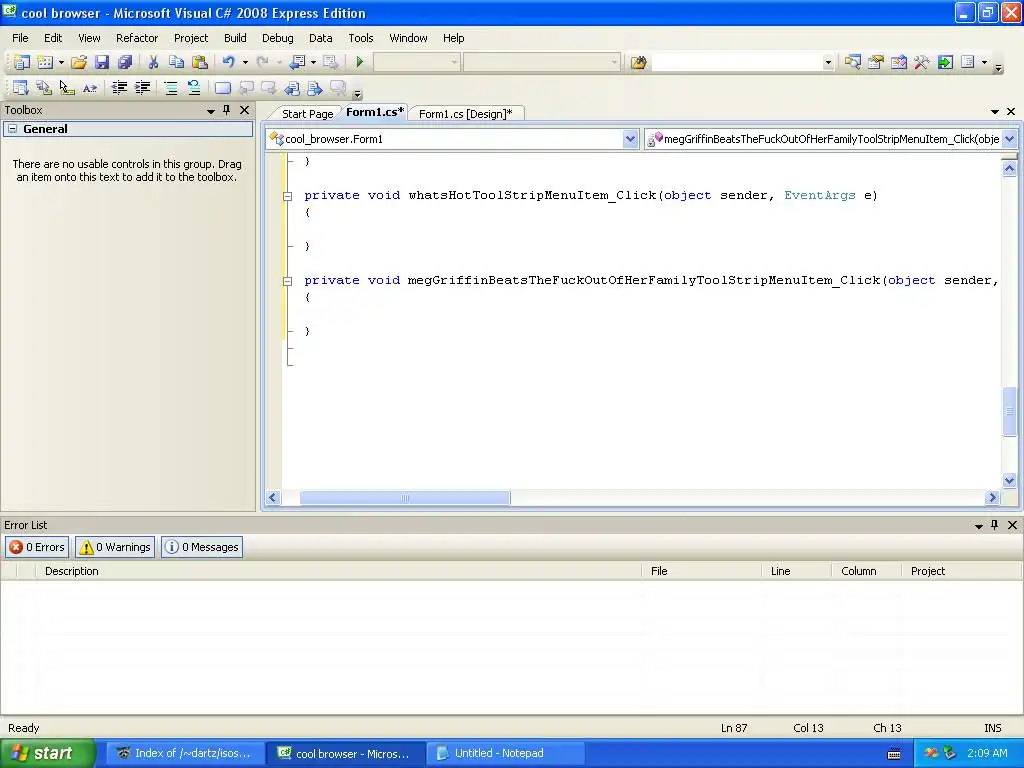Collapse the General toolbox group

tap(12, 129)
